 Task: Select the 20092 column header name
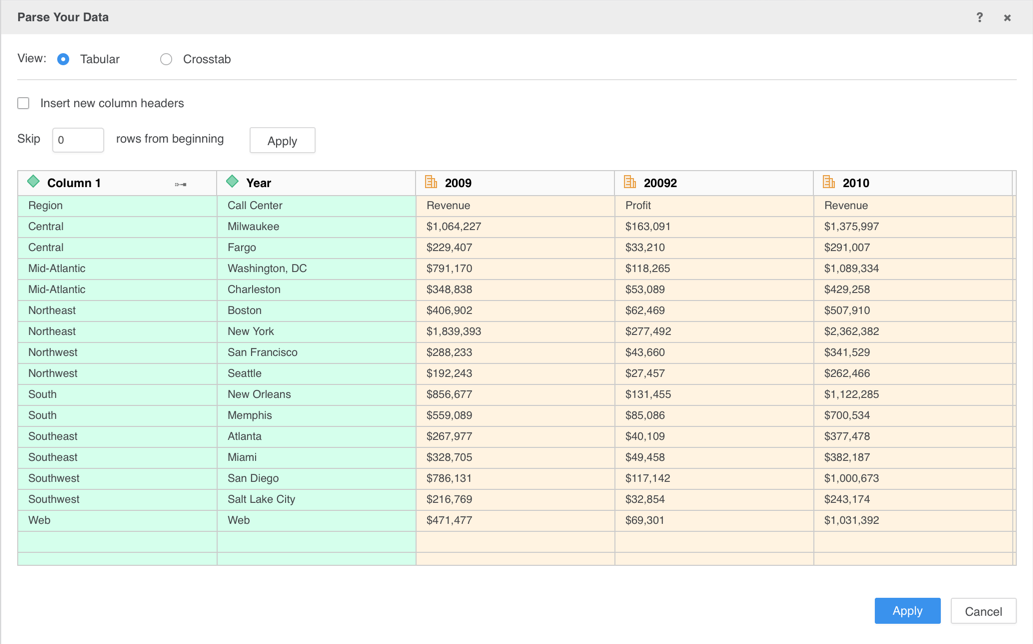(x=660, y=183)
